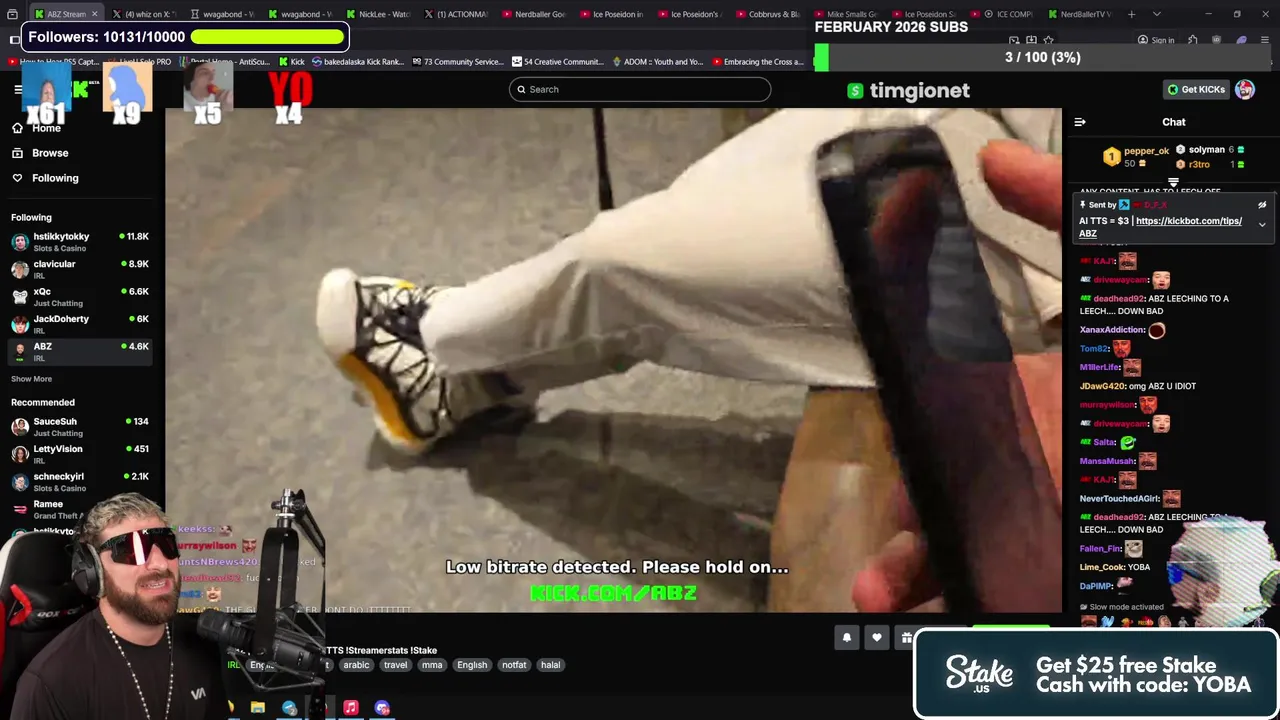Expand the pinned message chevron
1280x720 pixels.
tap(1262, 225)
